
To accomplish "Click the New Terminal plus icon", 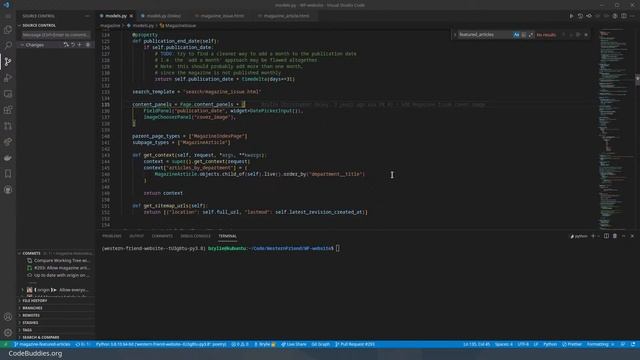I will pos(593,236).
